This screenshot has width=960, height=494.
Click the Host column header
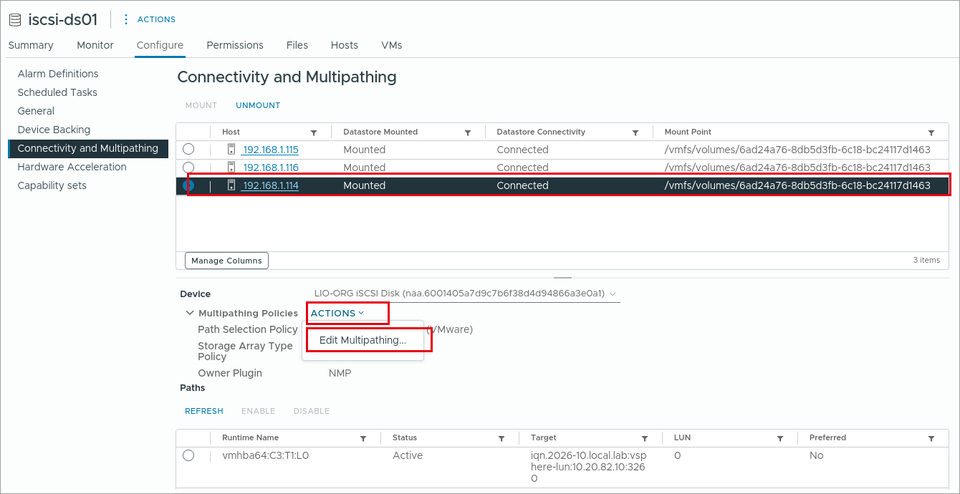231,132
